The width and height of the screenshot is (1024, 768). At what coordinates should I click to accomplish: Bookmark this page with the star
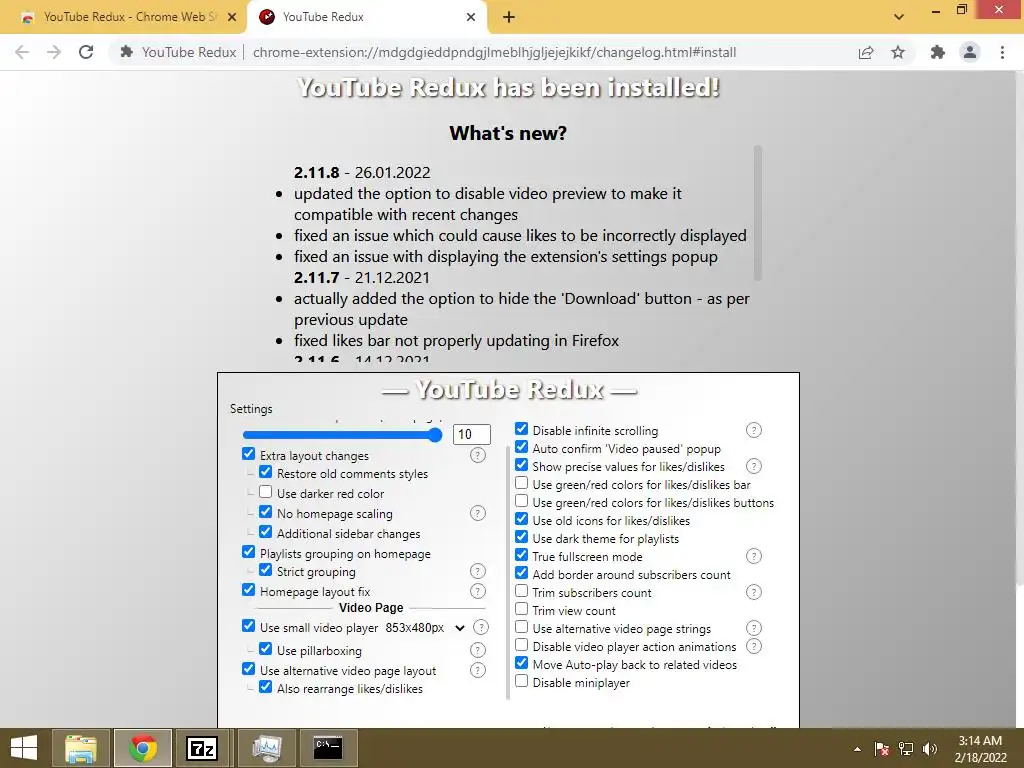tap(898, 52)
